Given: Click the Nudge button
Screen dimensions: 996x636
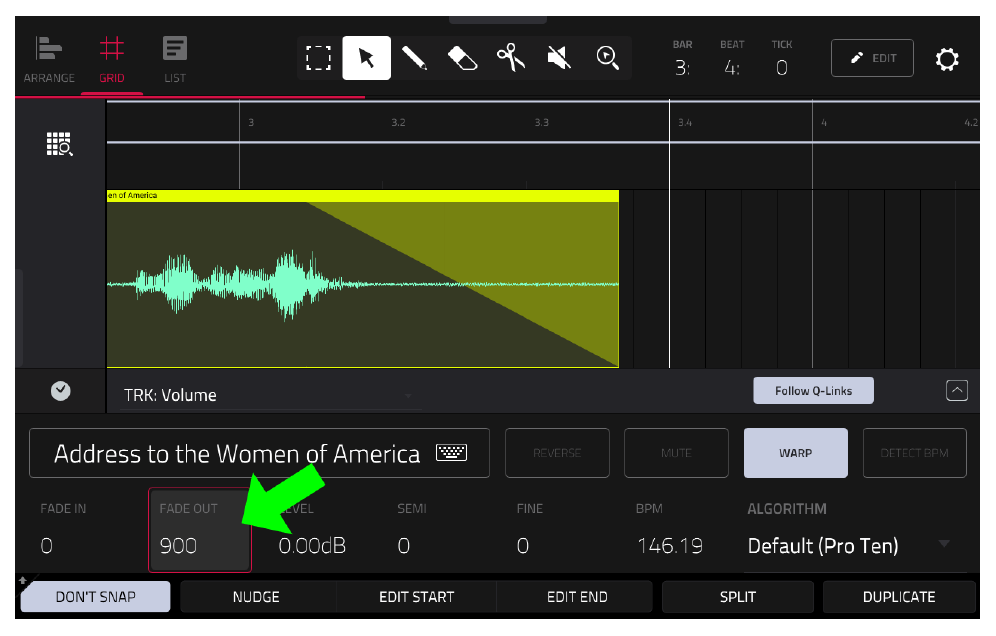Looking at the screenshot, I should coord(256,597).
